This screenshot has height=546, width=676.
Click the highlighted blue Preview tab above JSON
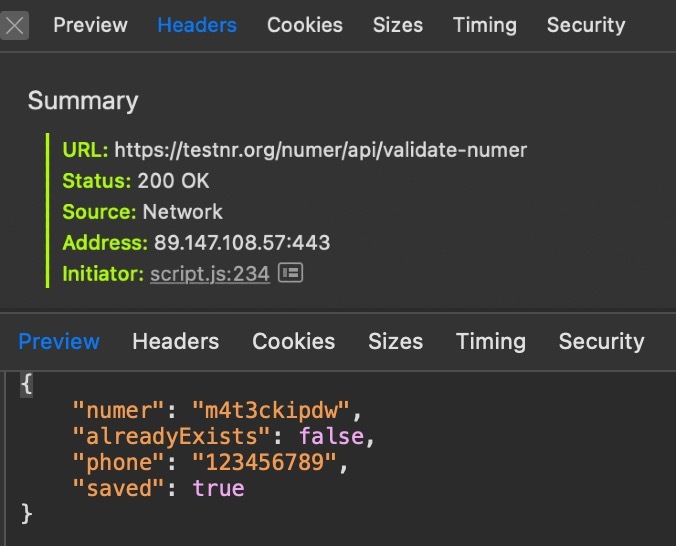click(59, 341)
